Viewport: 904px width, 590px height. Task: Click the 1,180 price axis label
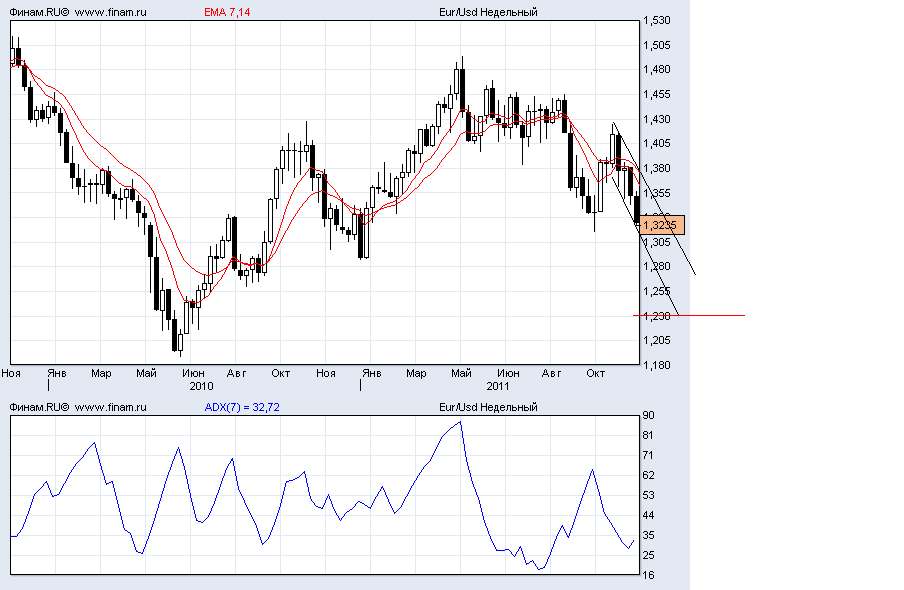tap(657, 365)
